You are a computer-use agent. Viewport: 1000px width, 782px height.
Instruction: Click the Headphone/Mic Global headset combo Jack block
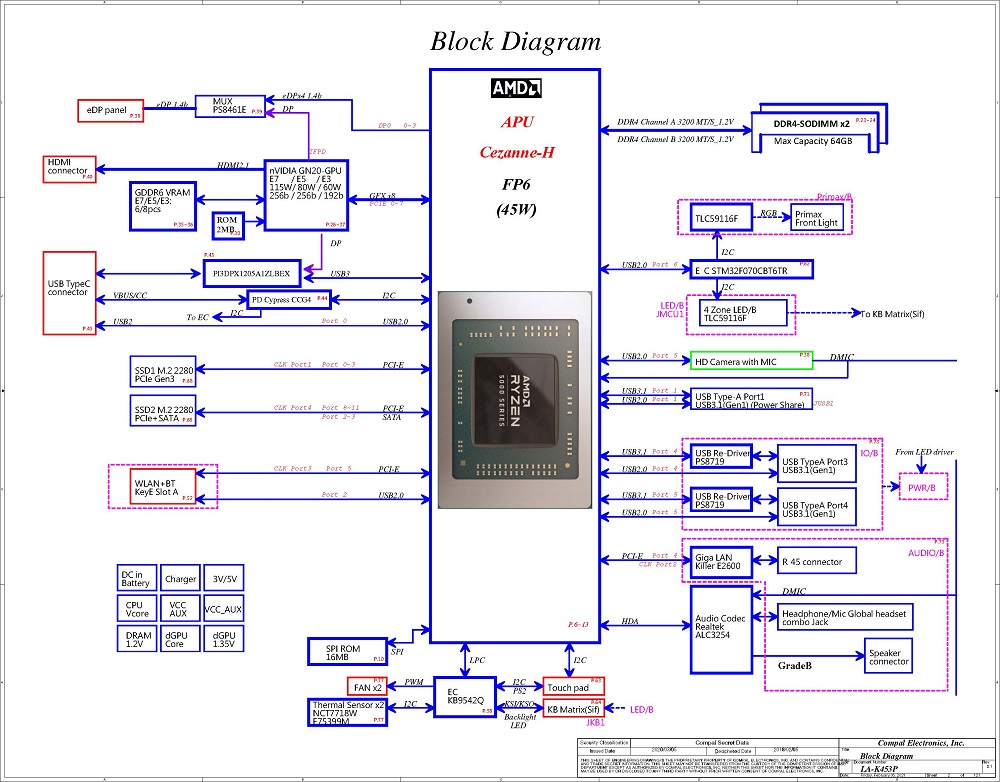point(845,617)
